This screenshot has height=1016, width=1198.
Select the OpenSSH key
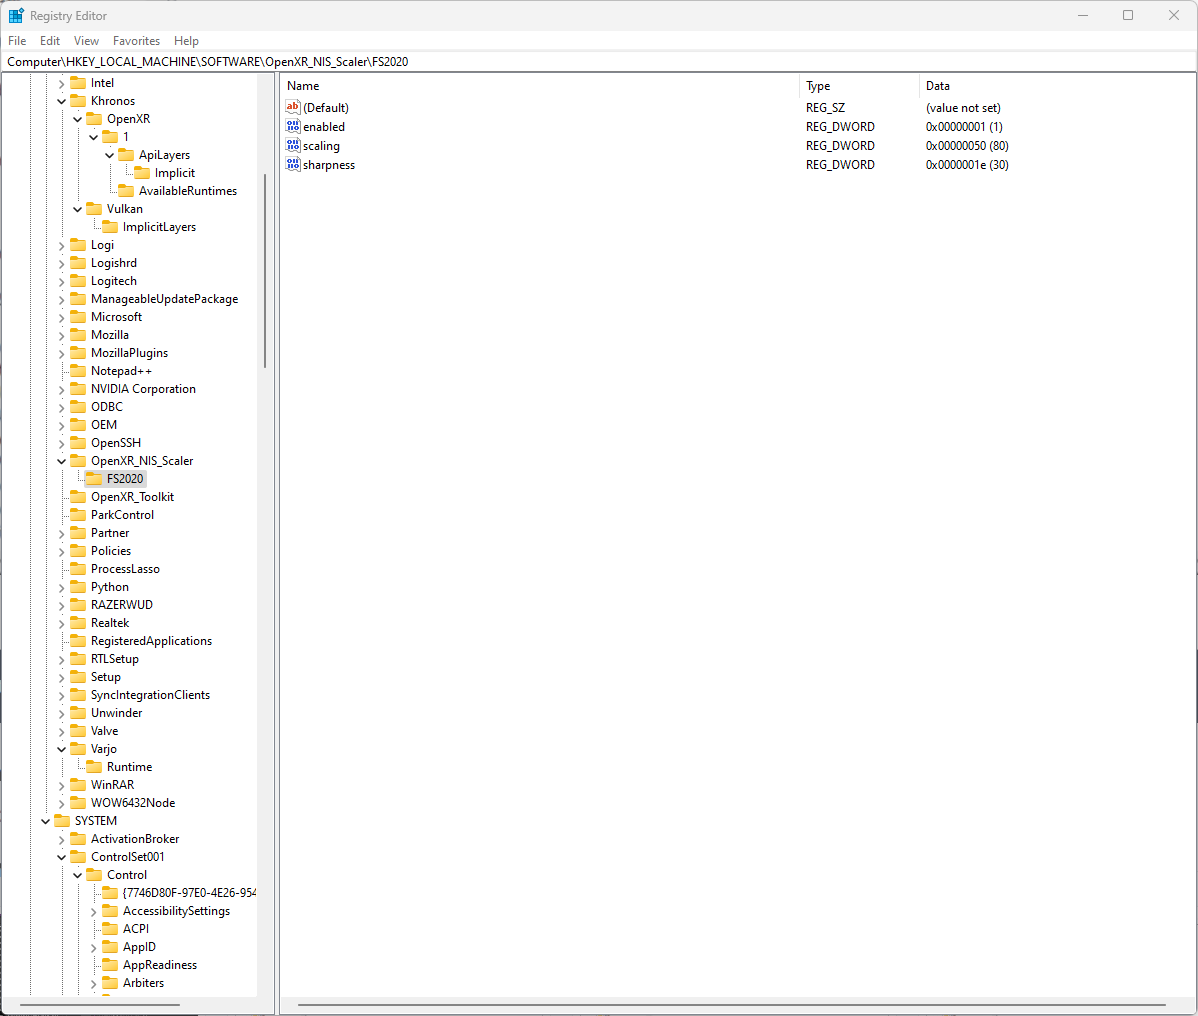(115, 443)
